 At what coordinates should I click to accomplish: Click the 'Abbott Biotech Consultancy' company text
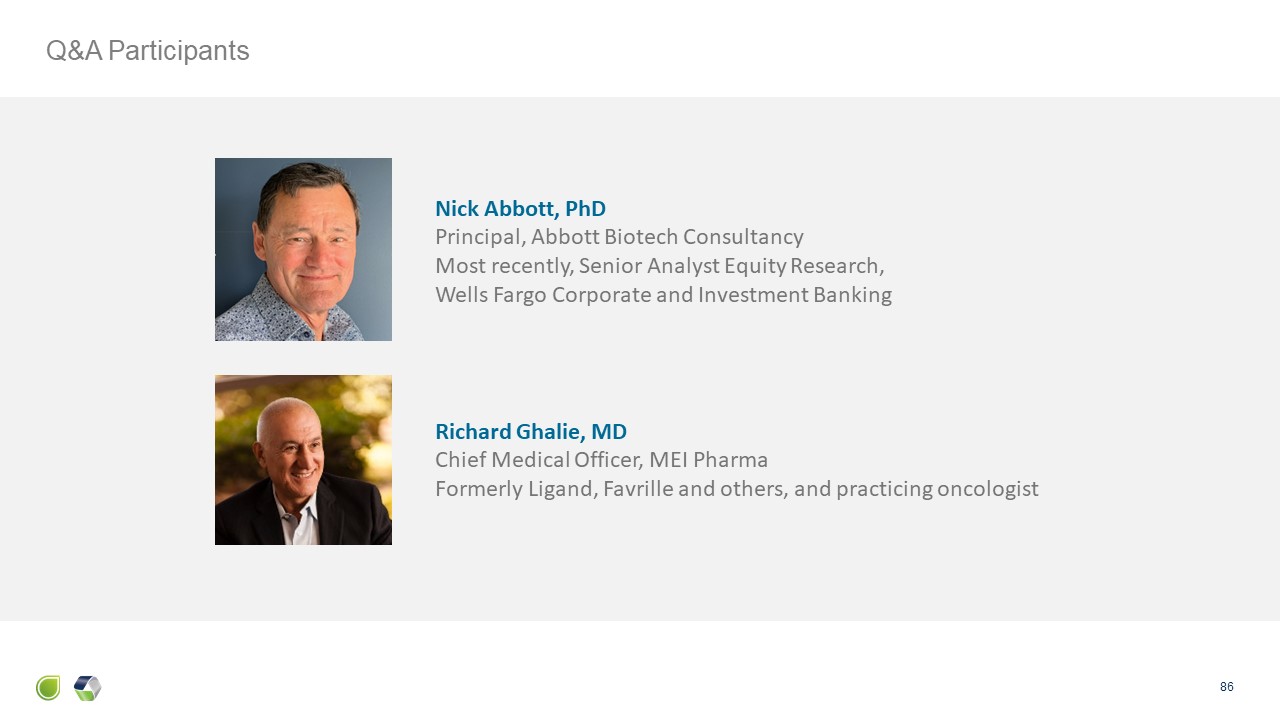[667, 237]
